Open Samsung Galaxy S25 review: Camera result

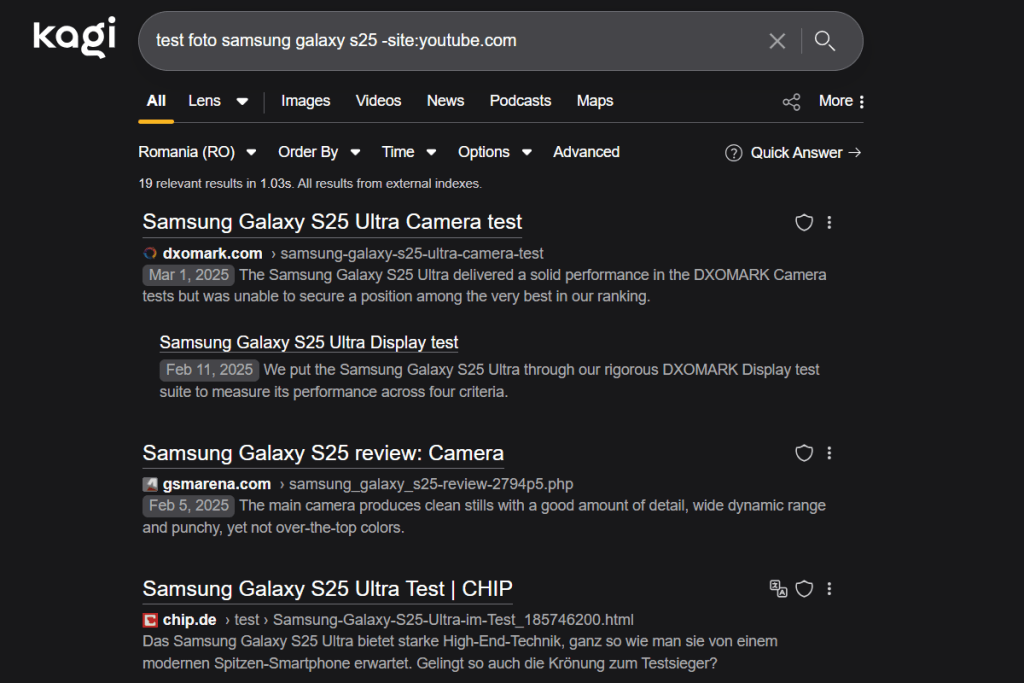323,453
